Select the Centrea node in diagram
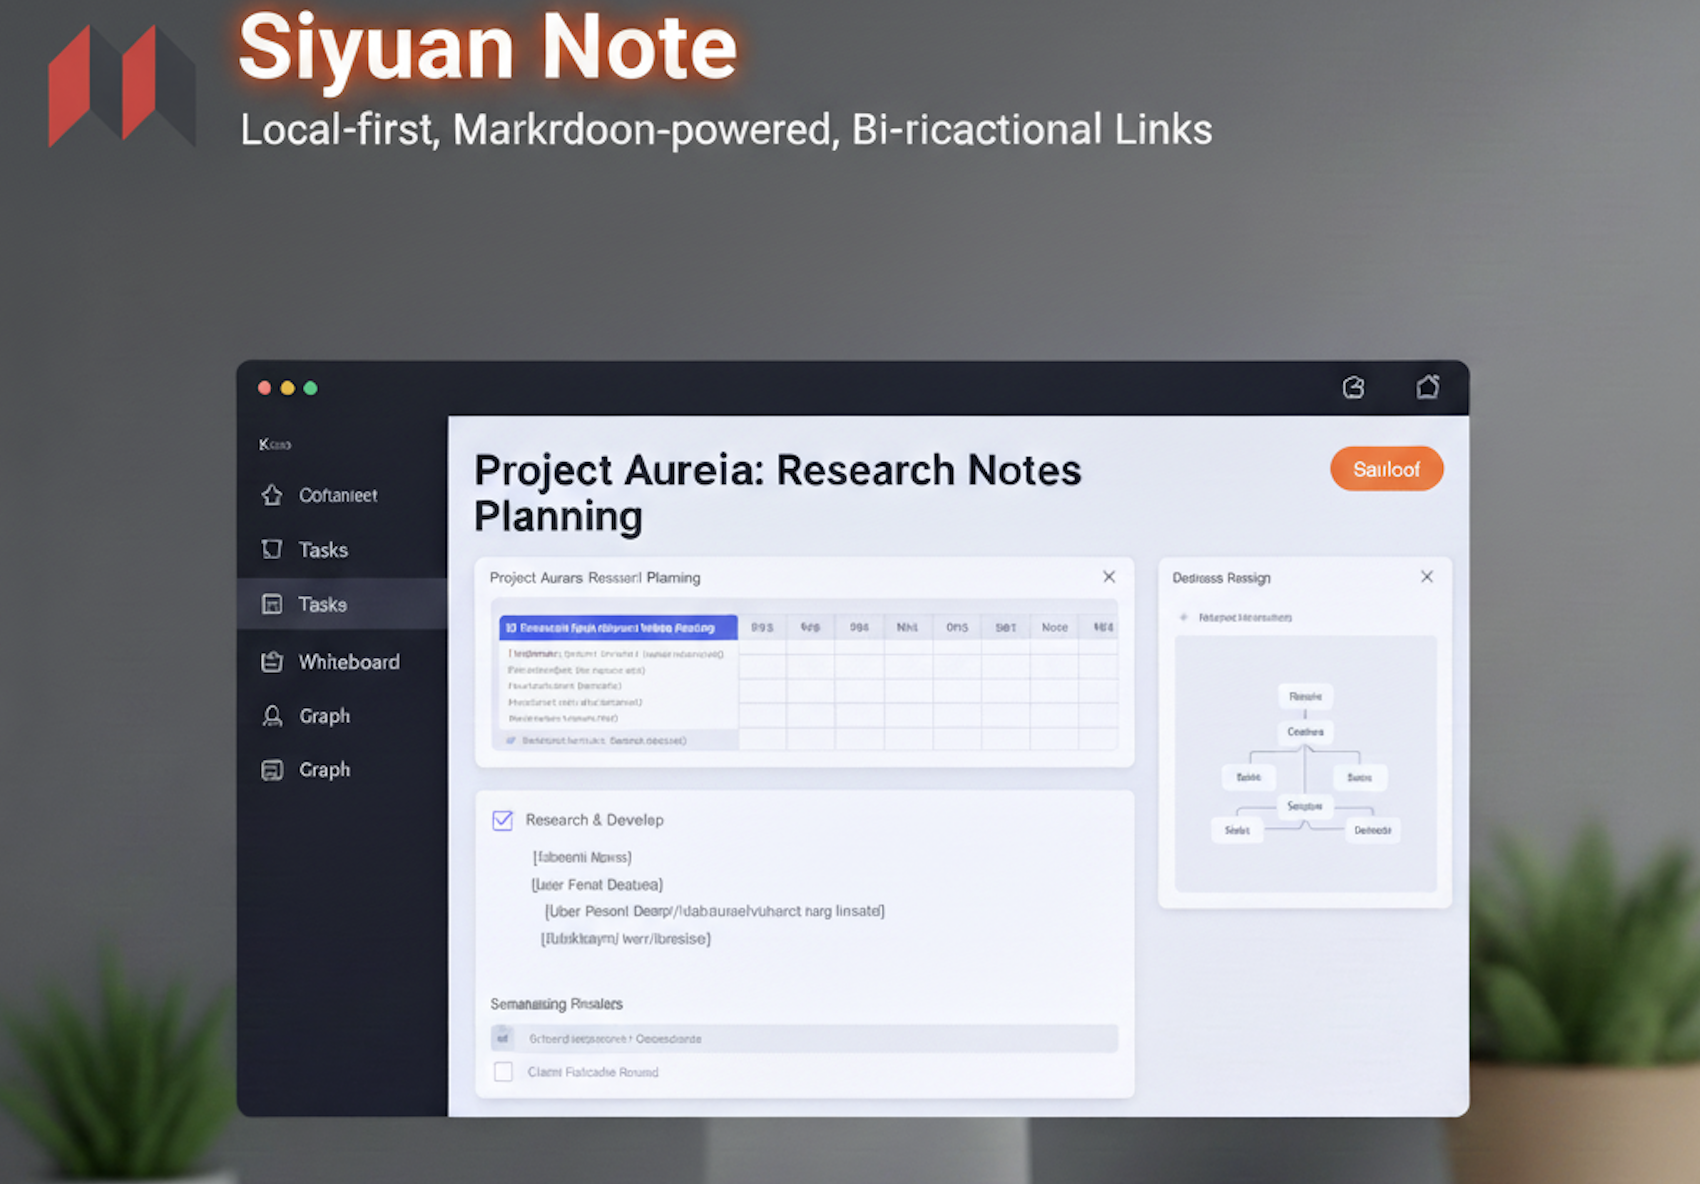This screenshot has height=1184, width=1700. coord(1305,732)
